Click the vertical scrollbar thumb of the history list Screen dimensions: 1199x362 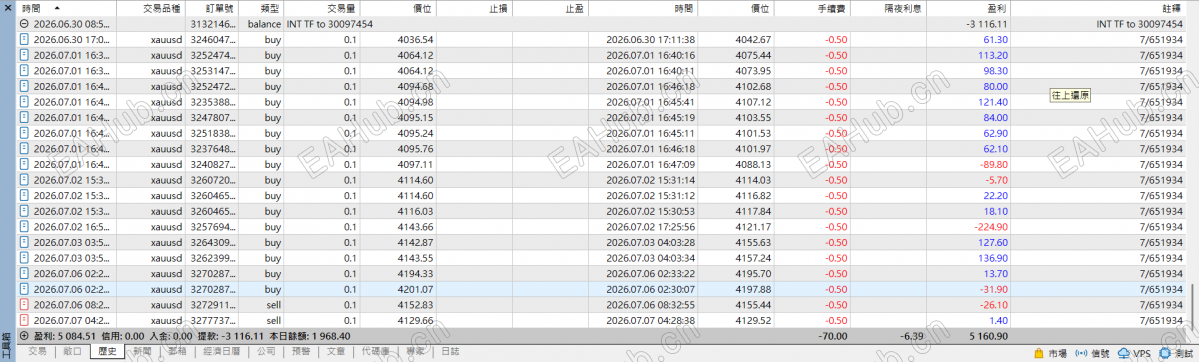coord(1192,305)
